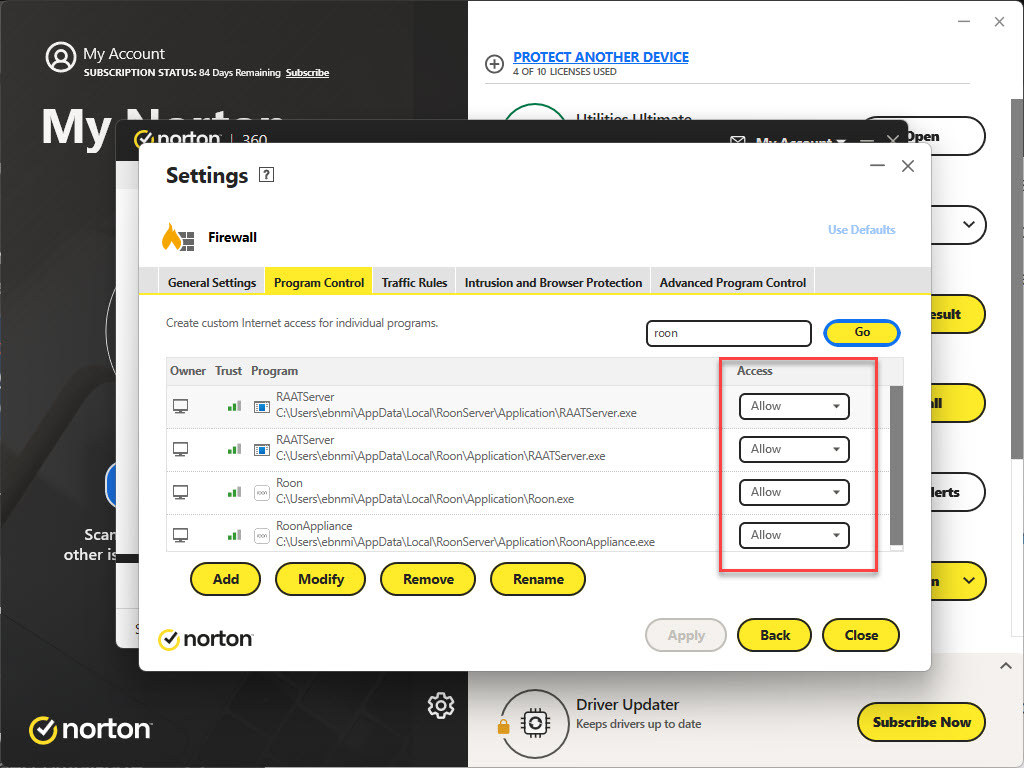Screen dimensions: 1024x768
Task: Click the mail icon in Norton 360 window
Action: [x=737, y=140]
